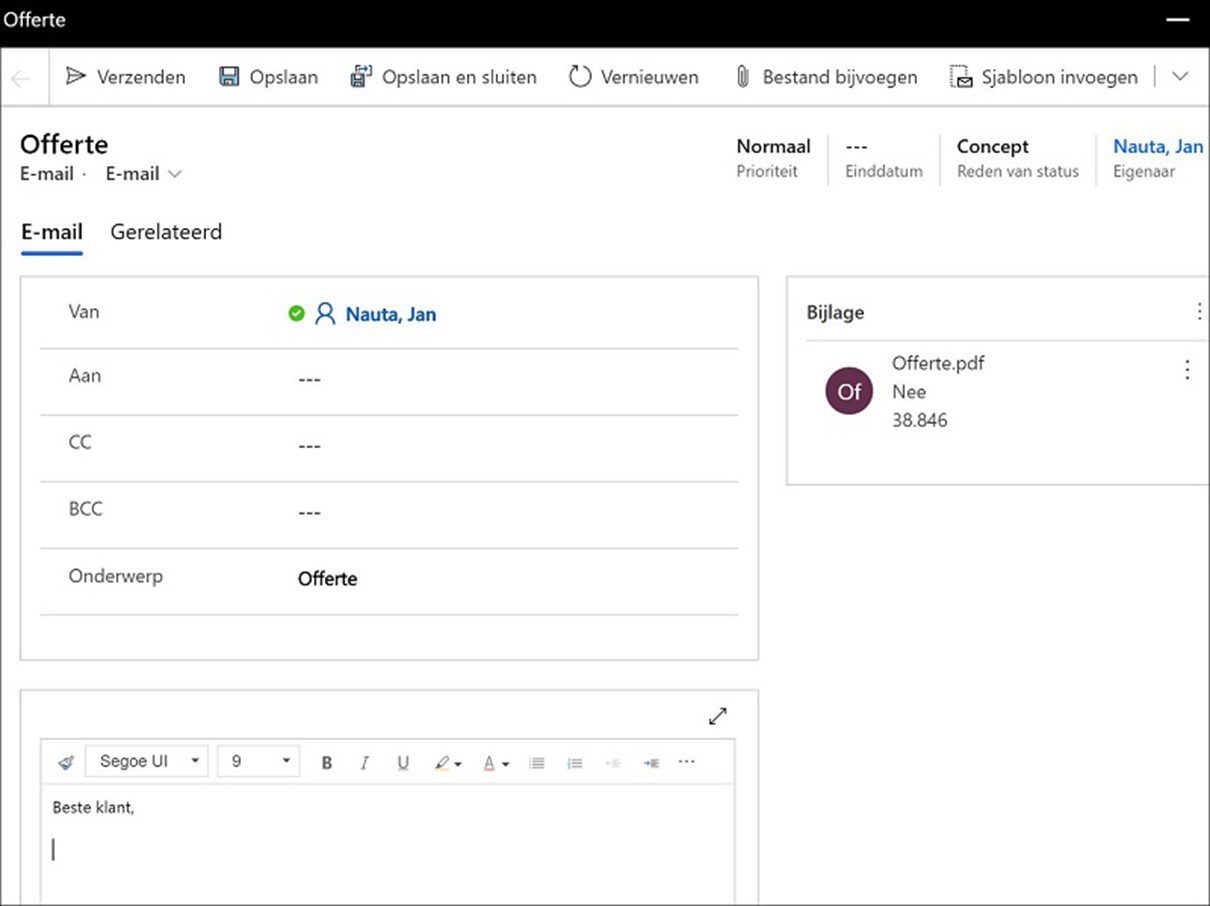Click the Offerte.pdf 'Of' avatar circle
The image size is (1210, 906).
(x=849, y=391)
